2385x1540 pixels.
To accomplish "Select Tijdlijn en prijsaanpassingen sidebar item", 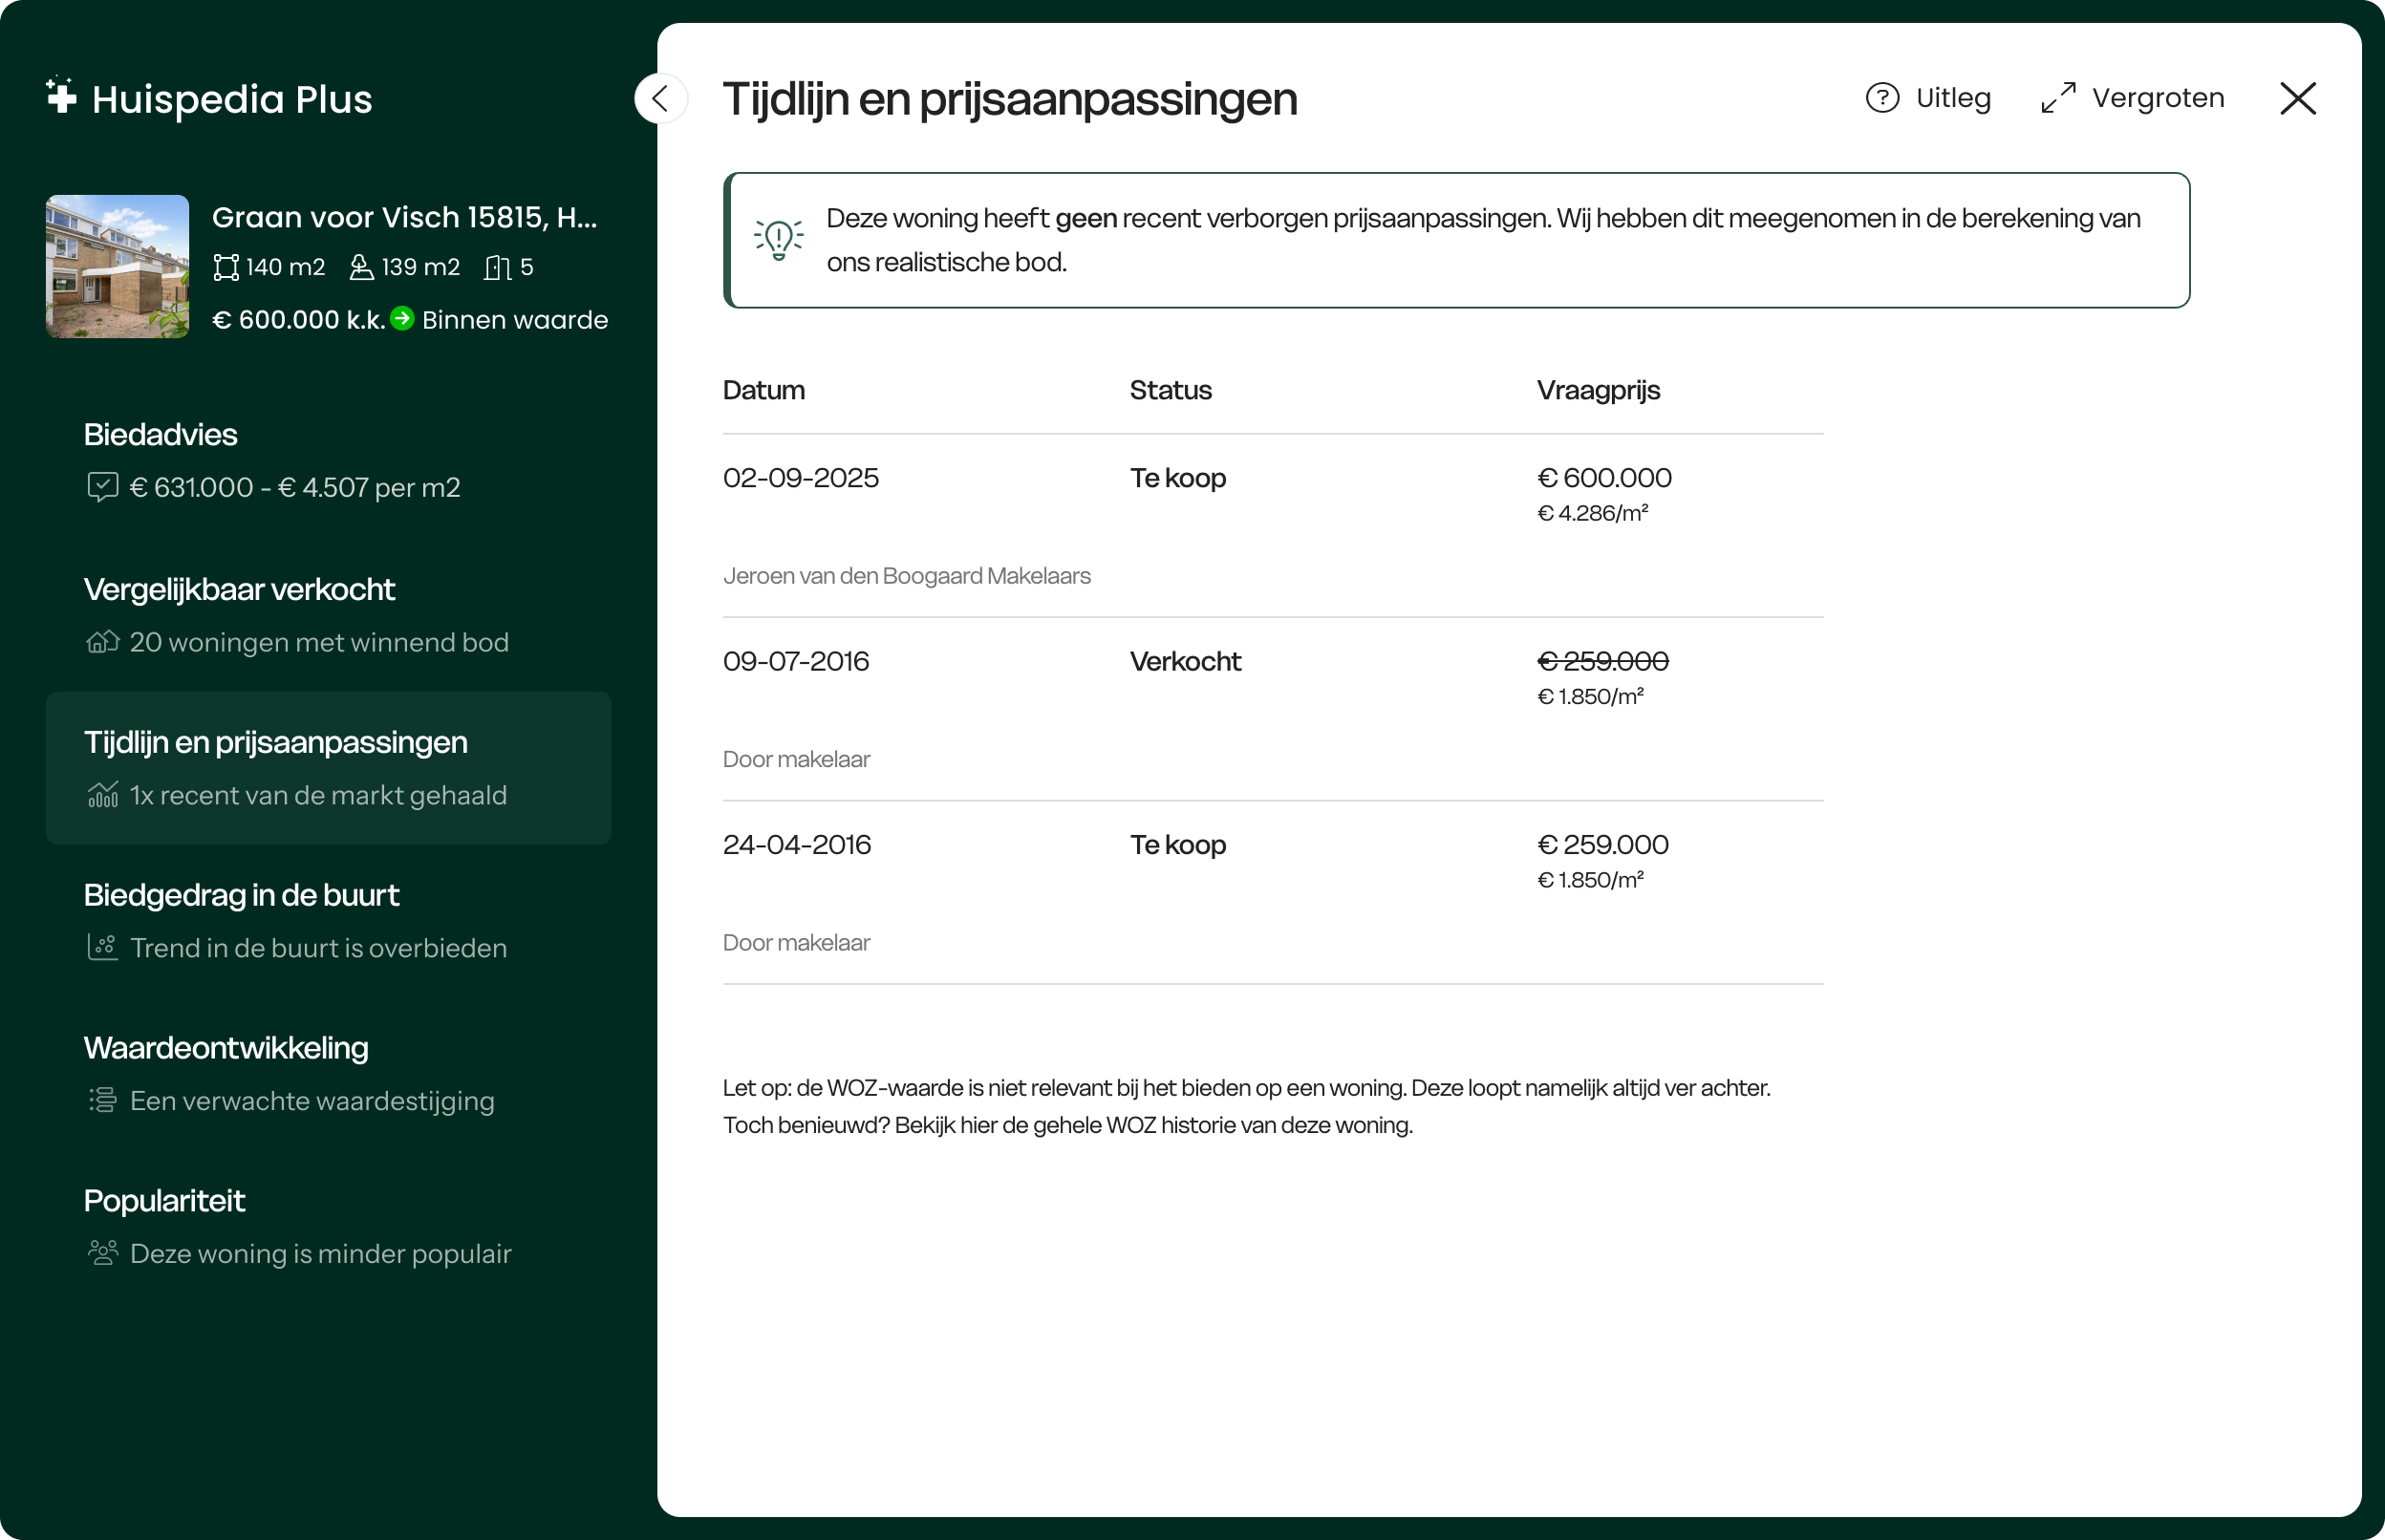I will tap(275, 743).
